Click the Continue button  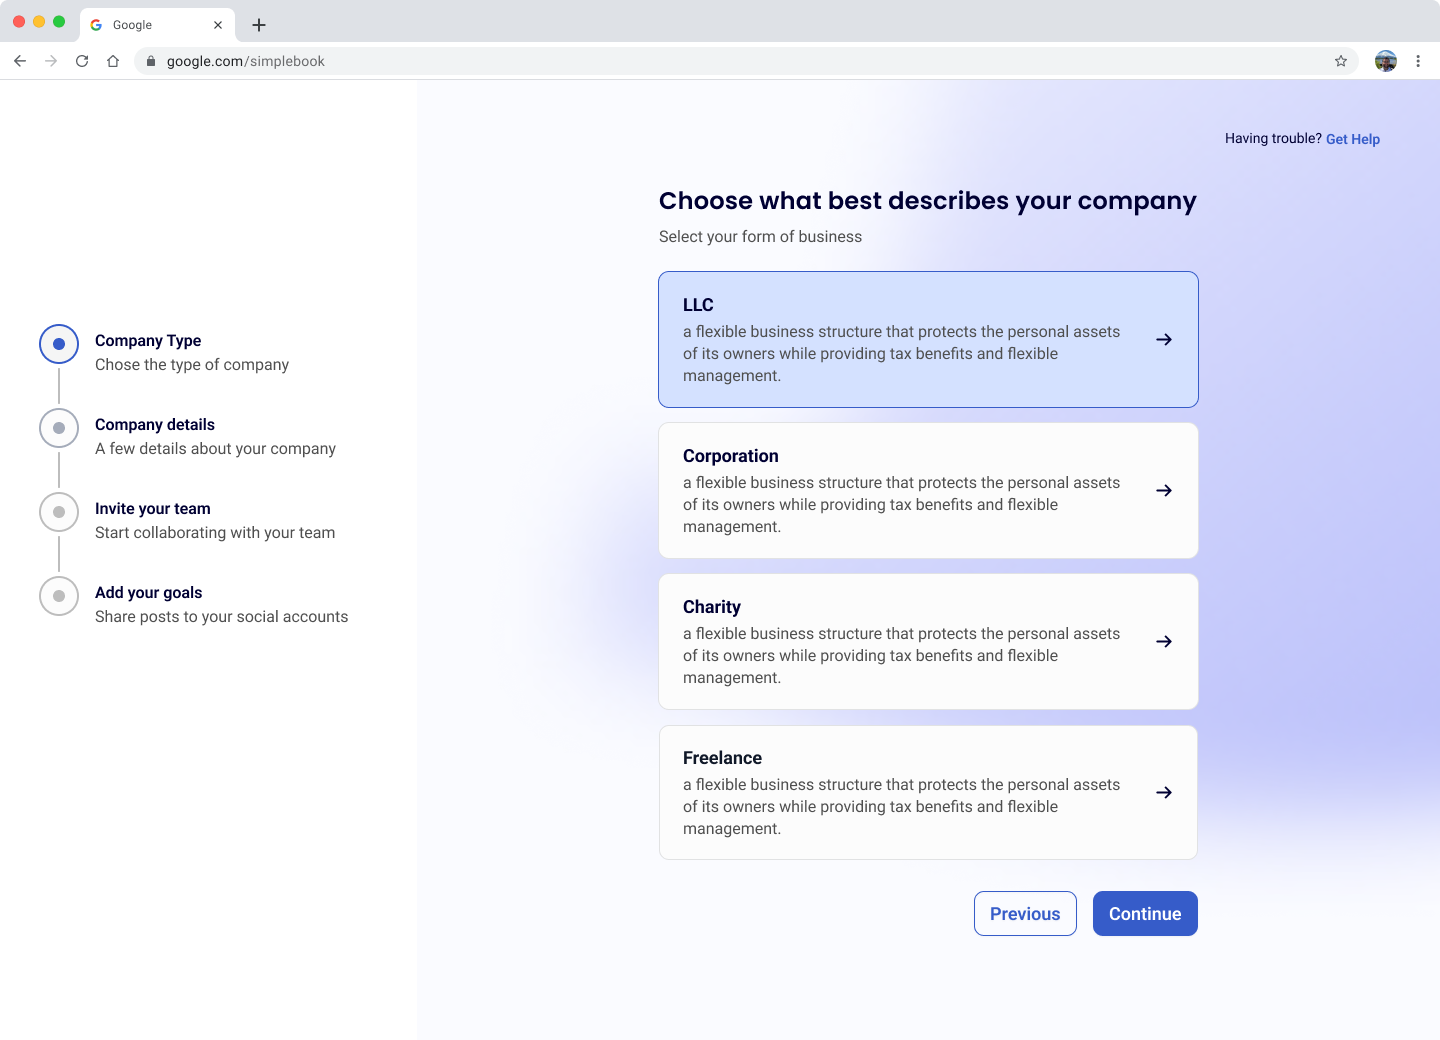tap(1145, 914)
